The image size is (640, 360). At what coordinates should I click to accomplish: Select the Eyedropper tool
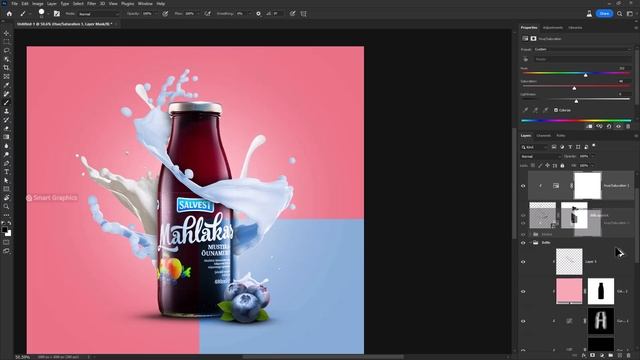tap(6, 85)
